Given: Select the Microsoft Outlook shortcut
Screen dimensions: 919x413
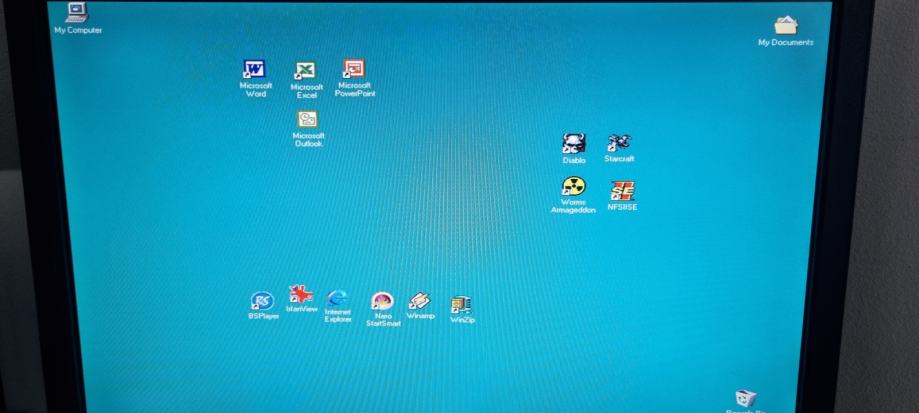Looking at the screenshot, I should 307,120.
